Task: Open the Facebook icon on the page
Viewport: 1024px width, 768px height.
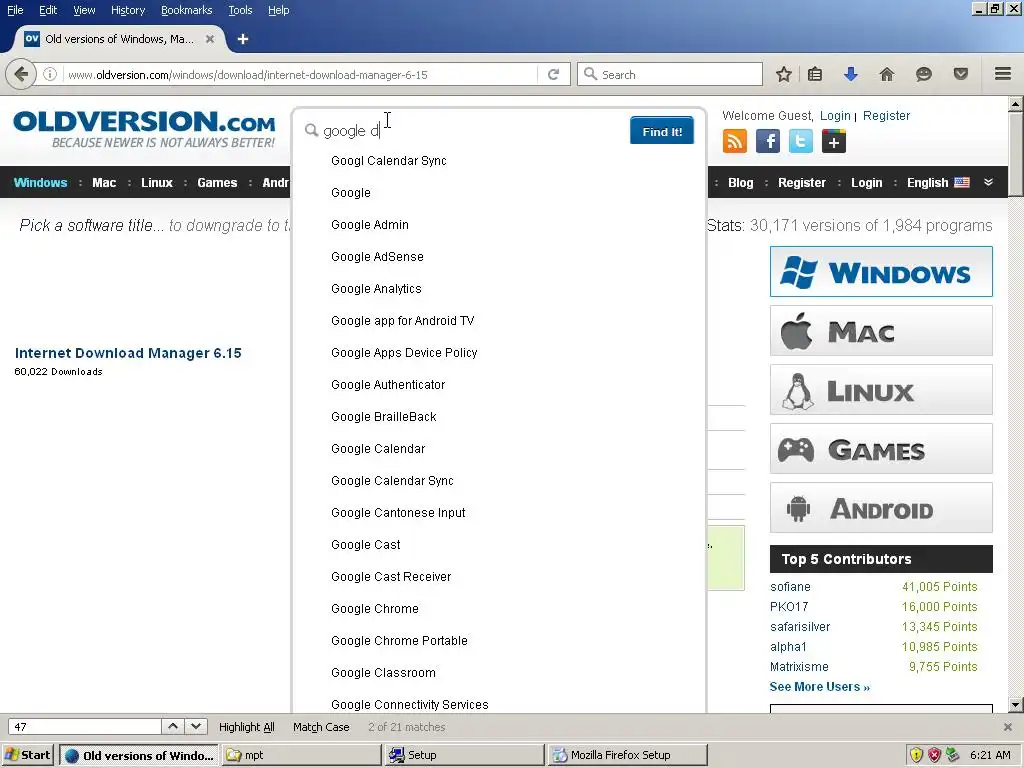Action: pyautogui.click(x=768, y=141)
